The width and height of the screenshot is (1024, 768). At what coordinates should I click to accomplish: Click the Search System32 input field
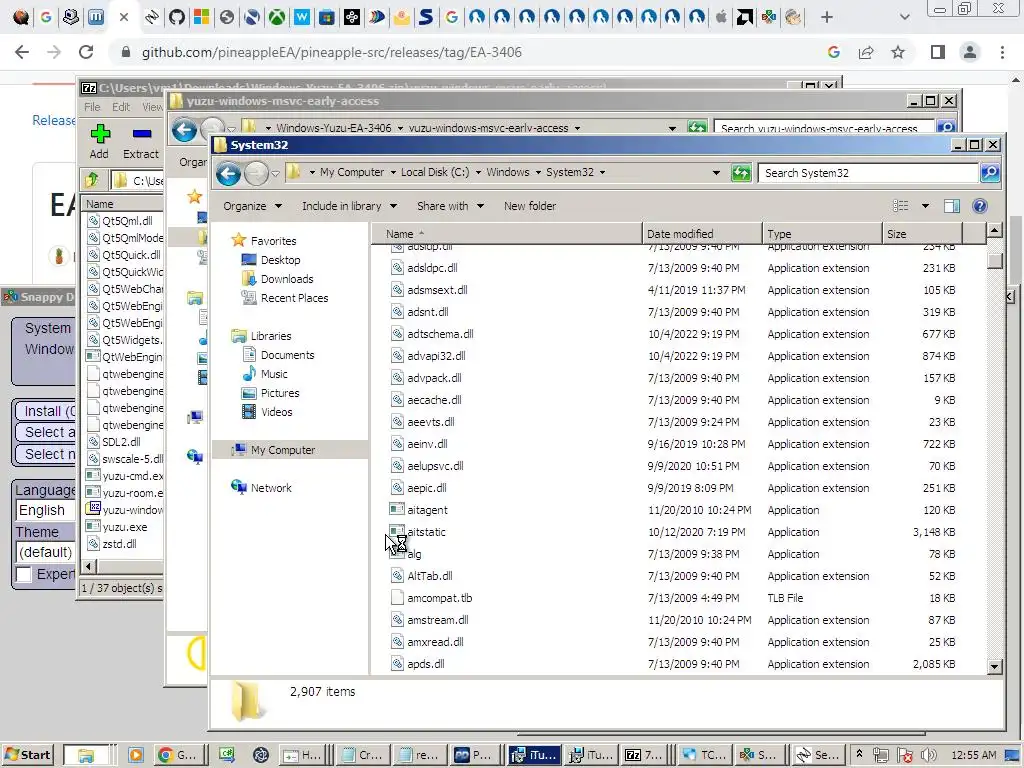tap(869, 173)
